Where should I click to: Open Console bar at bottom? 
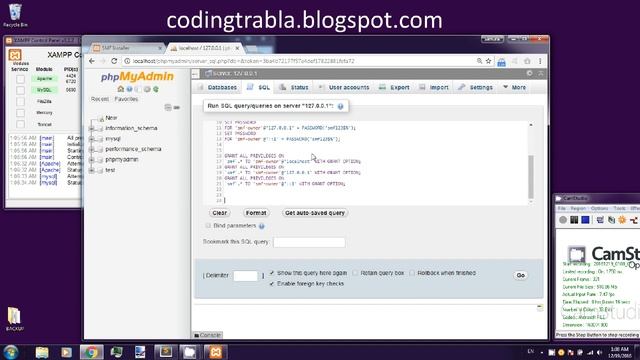pyautogui.click(x=207, y=335)
